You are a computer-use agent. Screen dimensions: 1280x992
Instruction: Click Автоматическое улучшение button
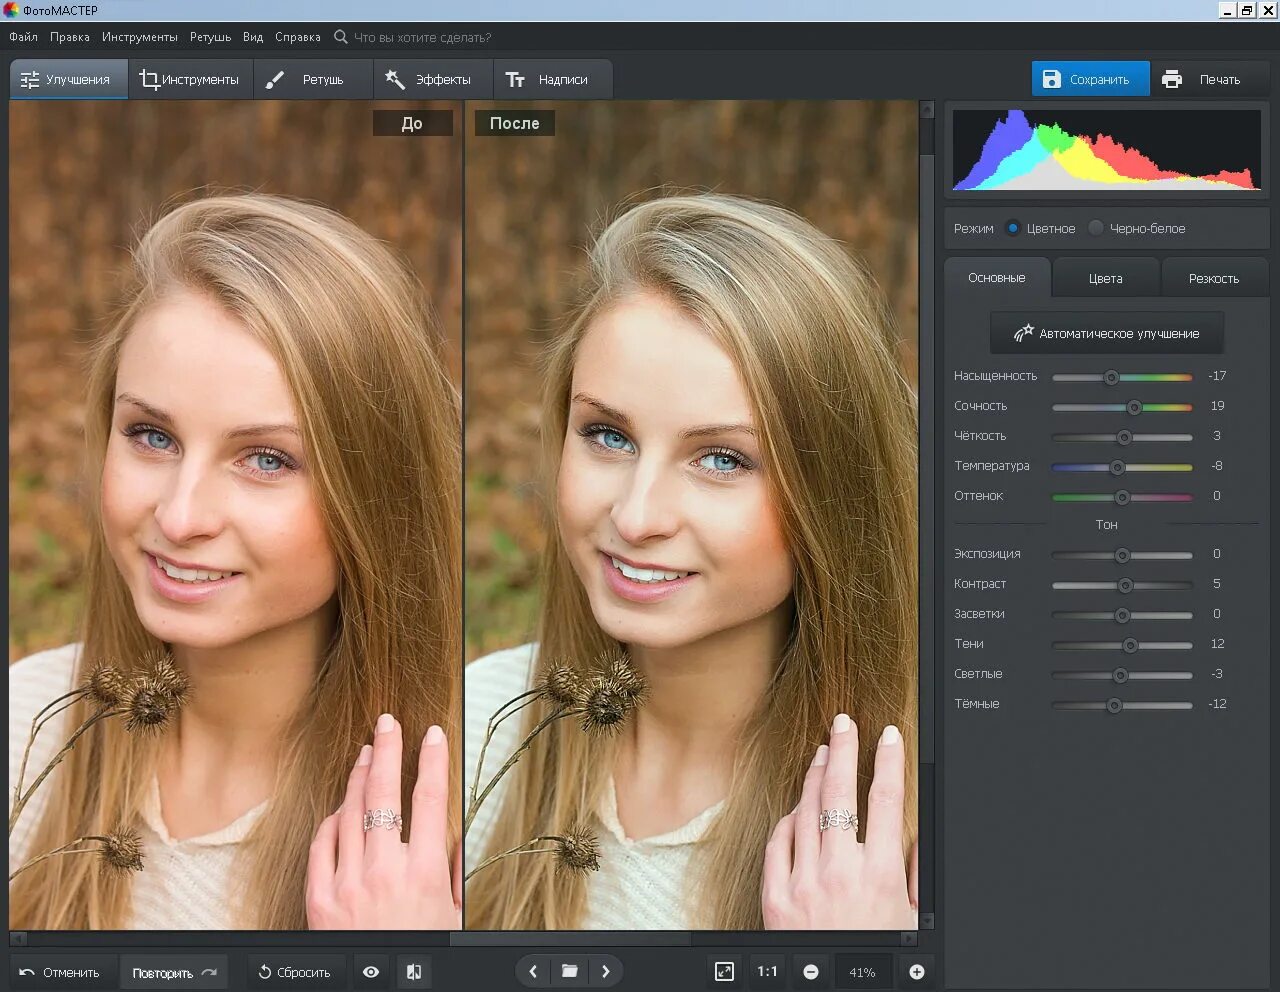1106,333
